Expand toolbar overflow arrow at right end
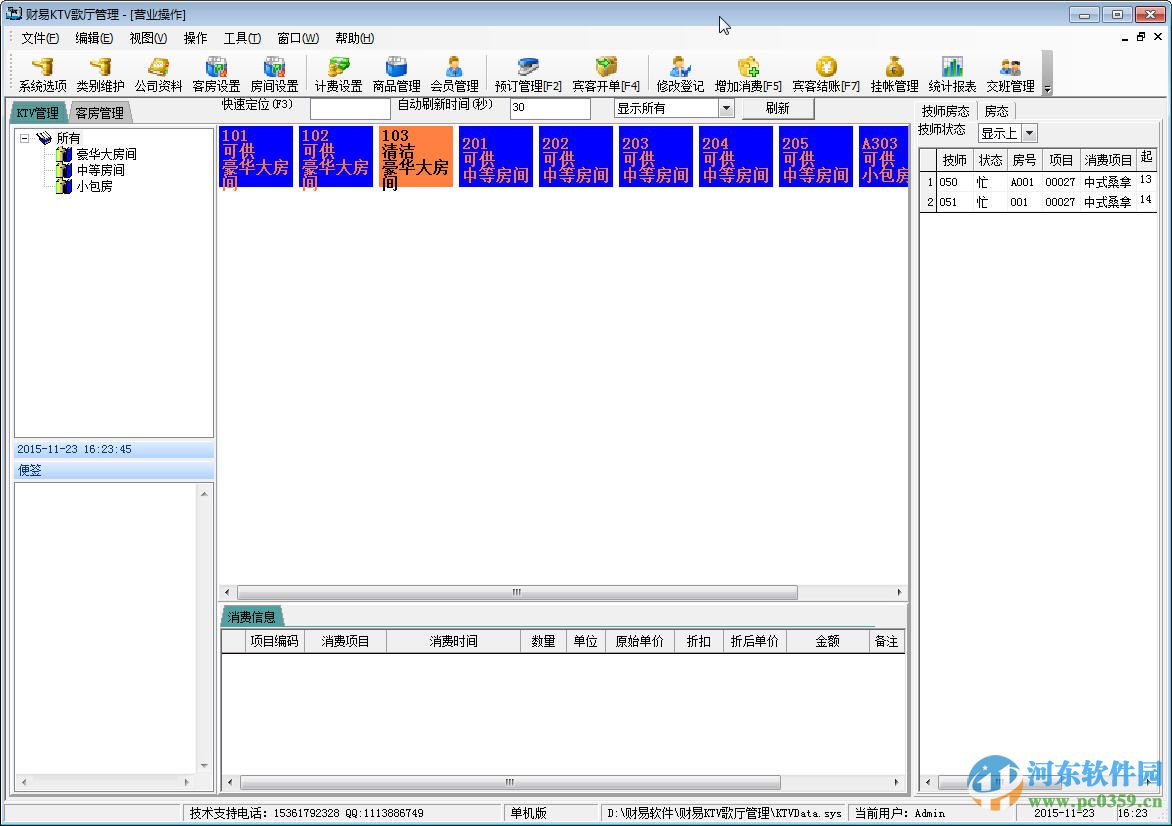The image size is (1172, 826). tap(1047, 89)
